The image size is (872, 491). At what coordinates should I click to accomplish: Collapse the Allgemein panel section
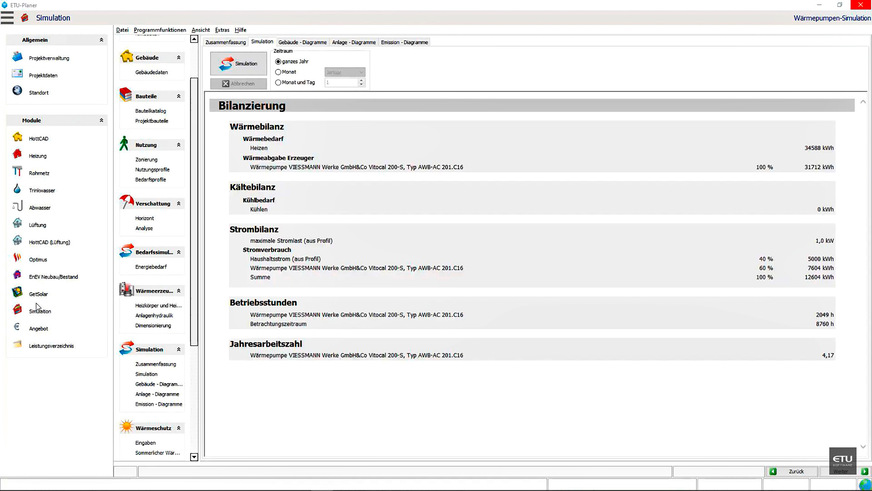pos(101,40)
